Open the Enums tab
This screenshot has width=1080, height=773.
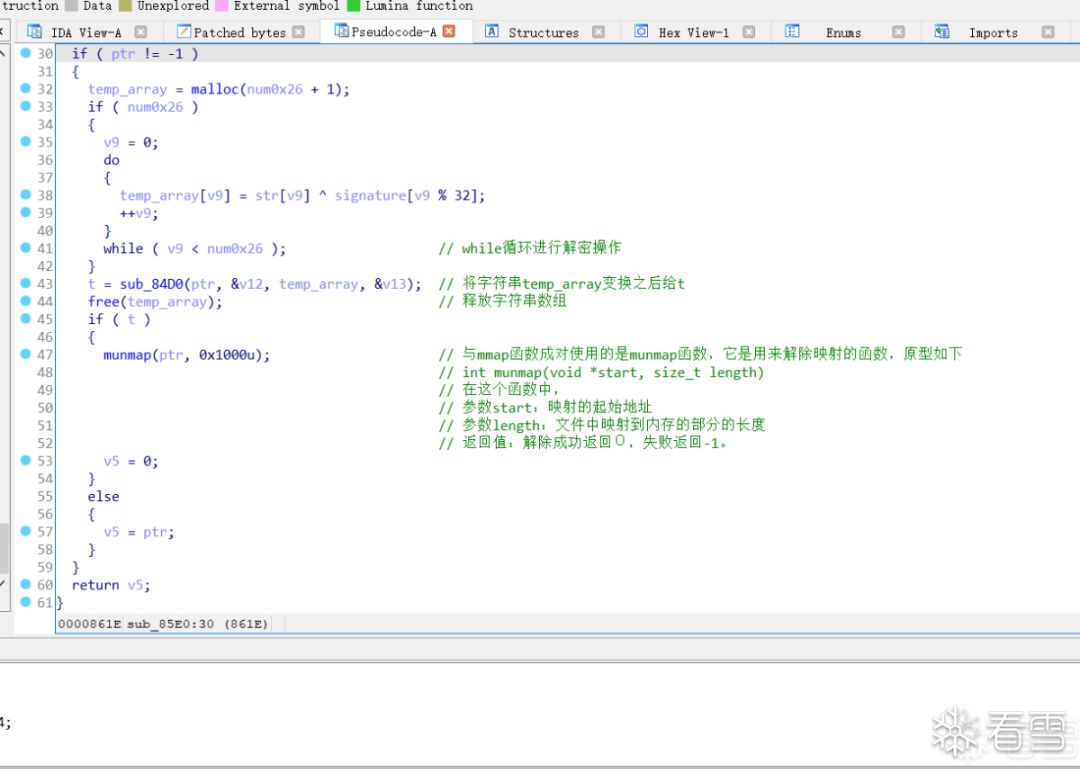pos(843,32)
